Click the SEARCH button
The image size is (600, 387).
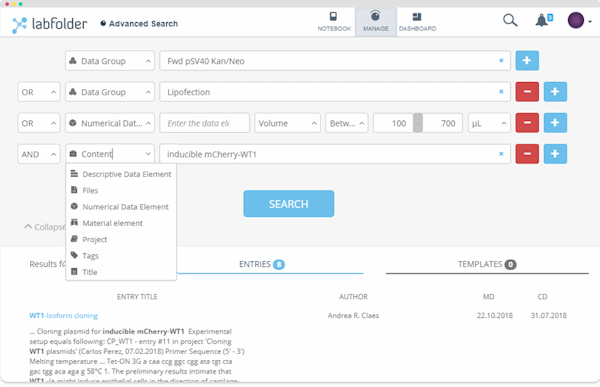coord(289,204)
